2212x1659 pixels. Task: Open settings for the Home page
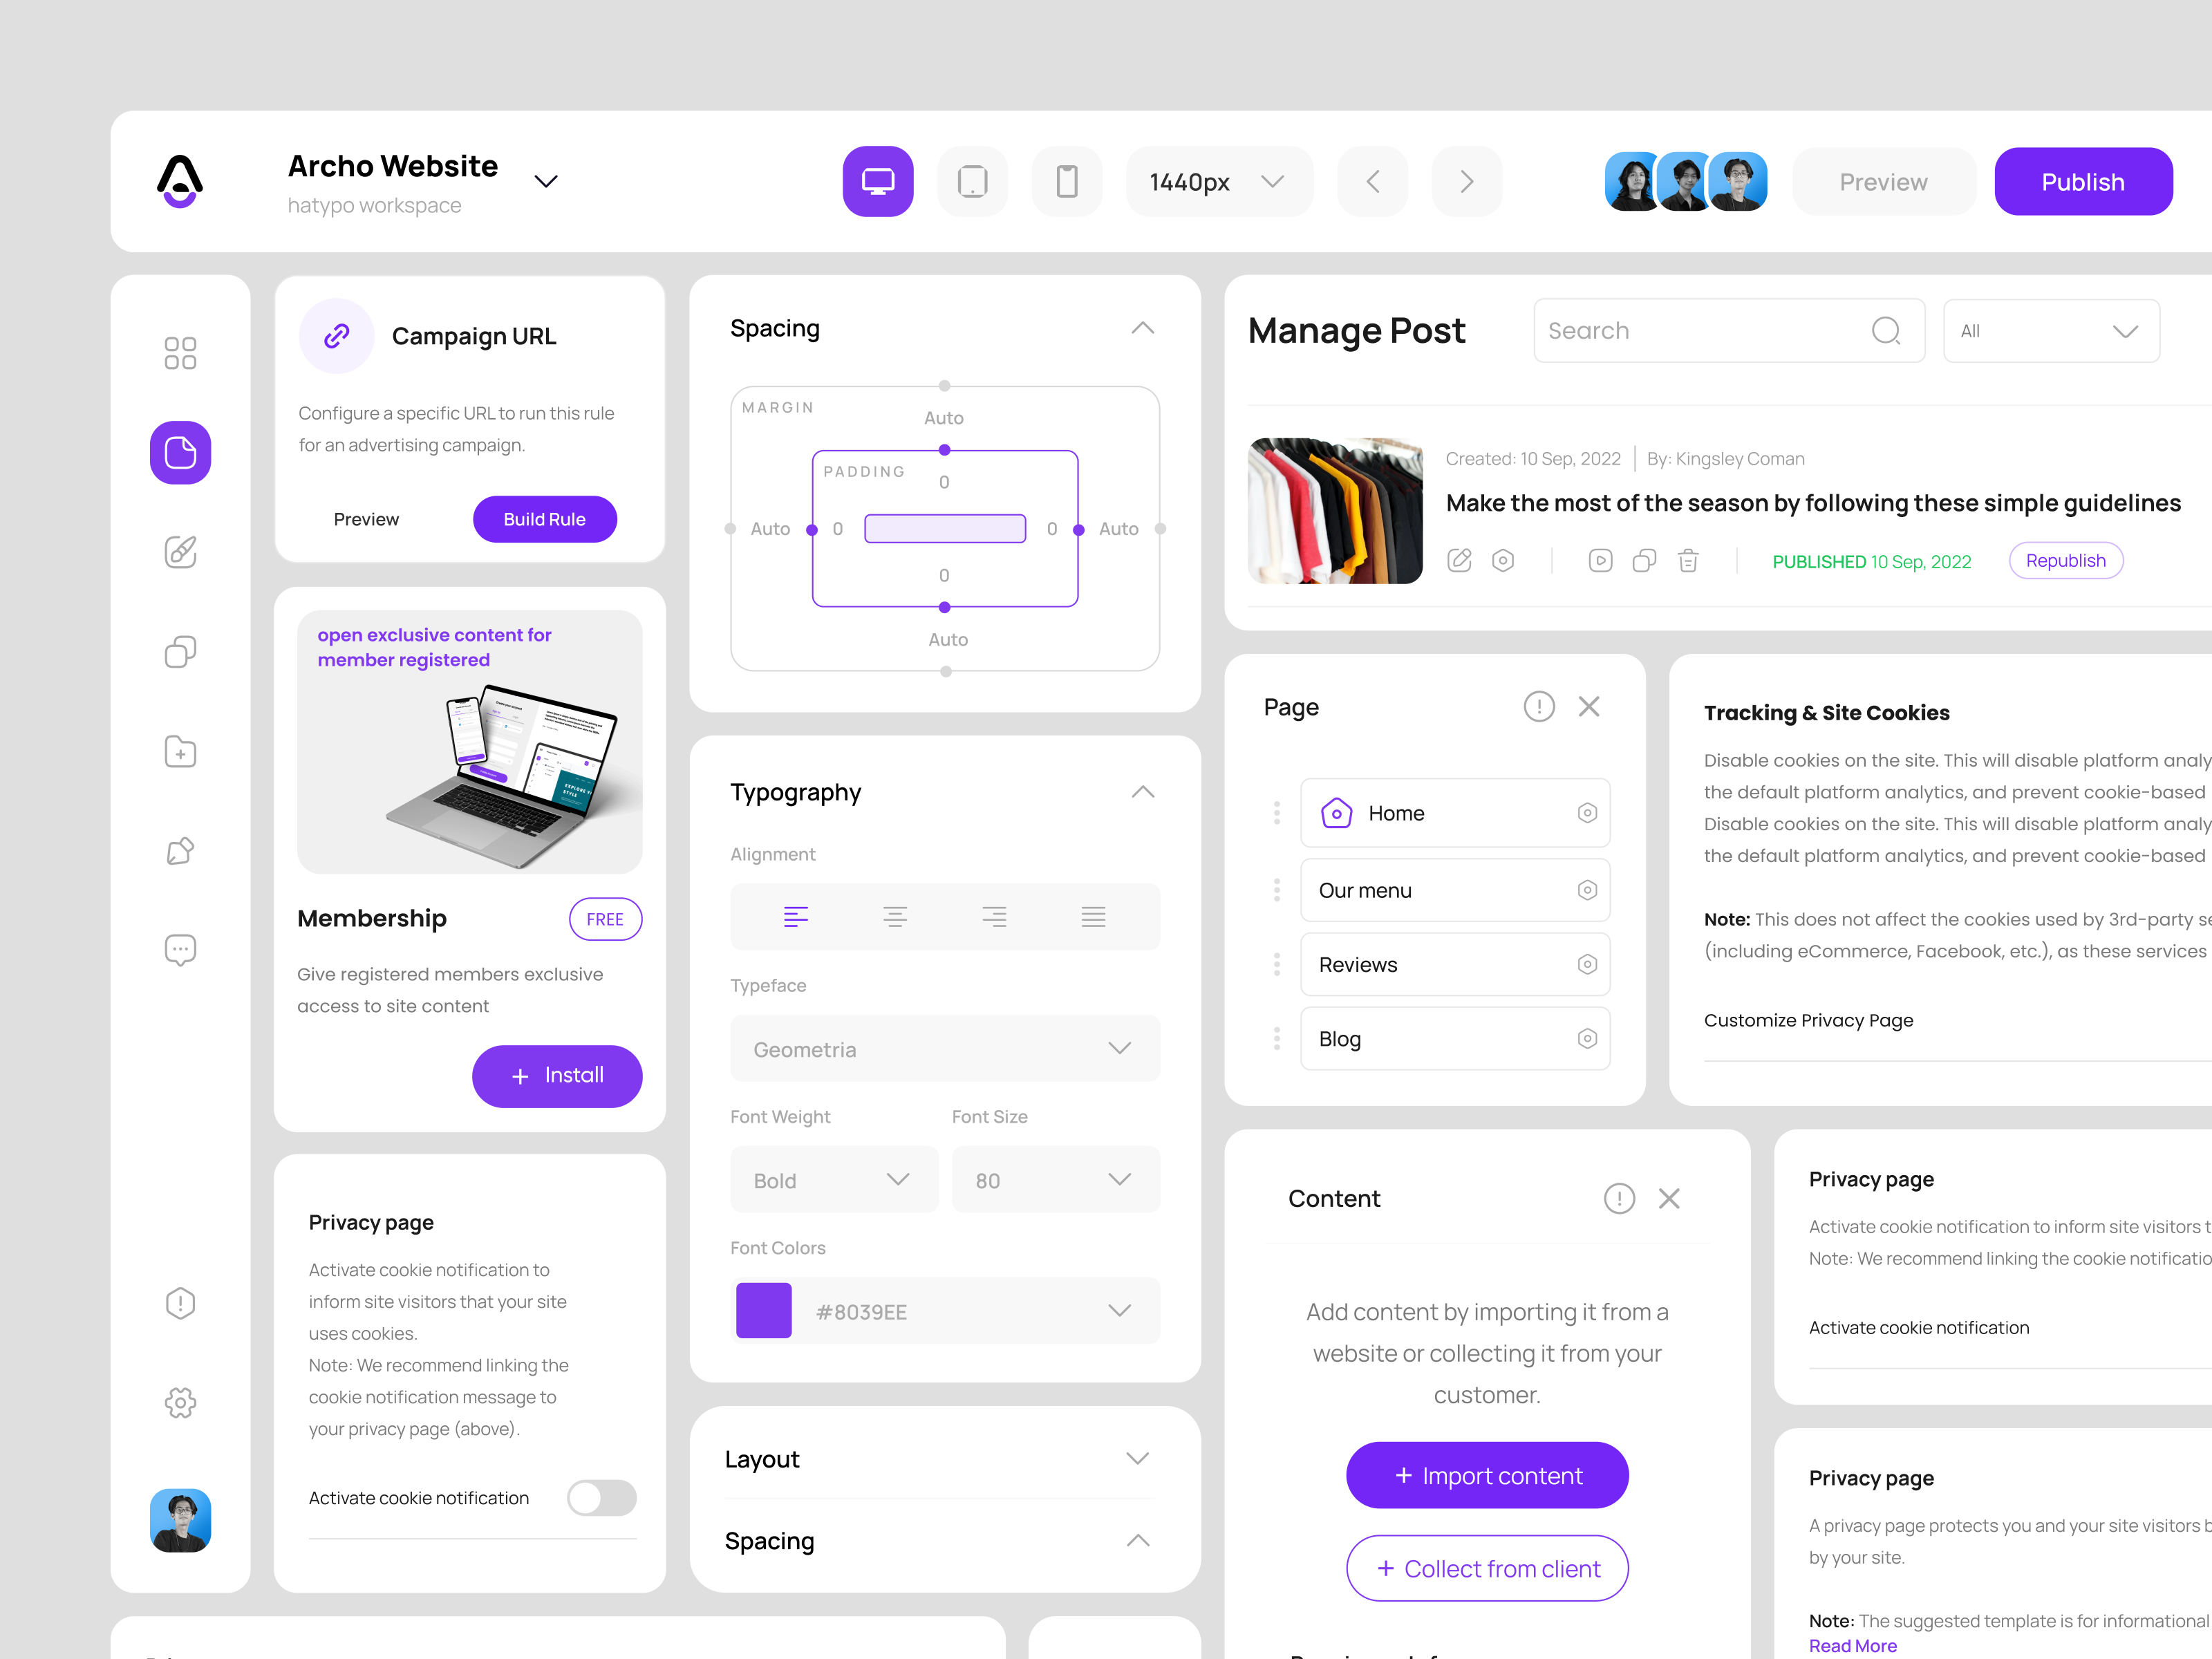point(1587,813)
